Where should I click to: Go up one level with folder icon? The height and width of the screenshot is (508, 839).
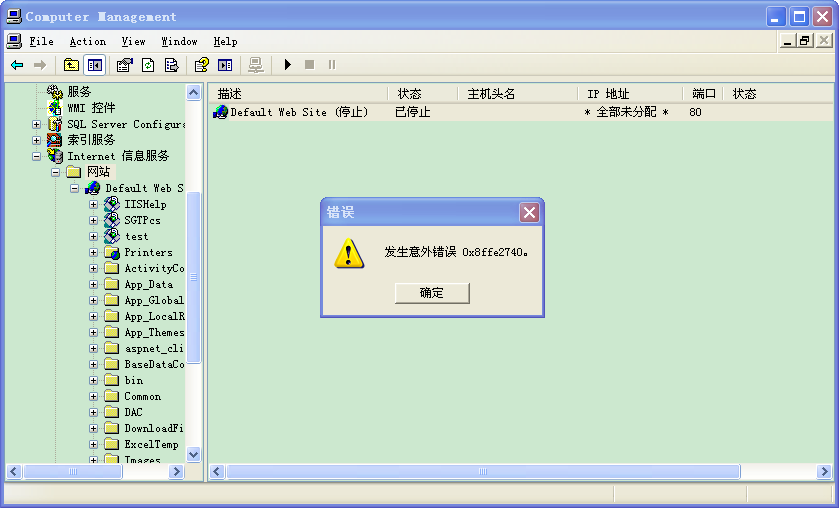[x=71, y=65]
